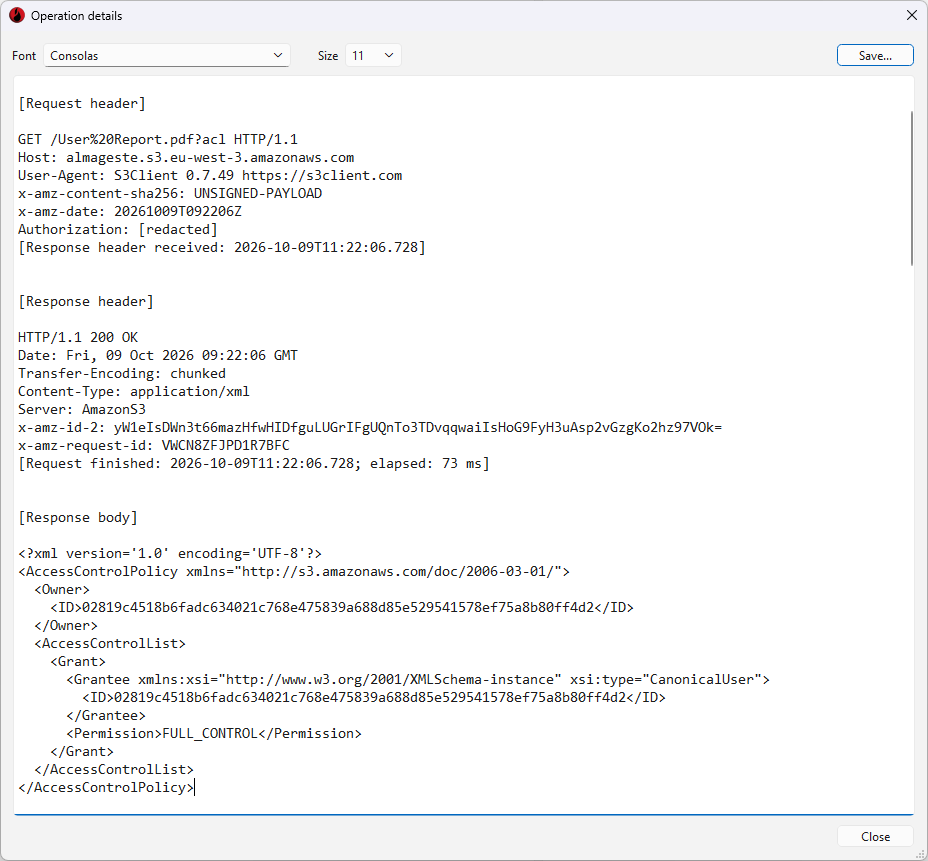The height and width of the screenshot is (861, 928).
Task: Open the Font dropdown showing Consolas
Action: [x=167, y=56]
